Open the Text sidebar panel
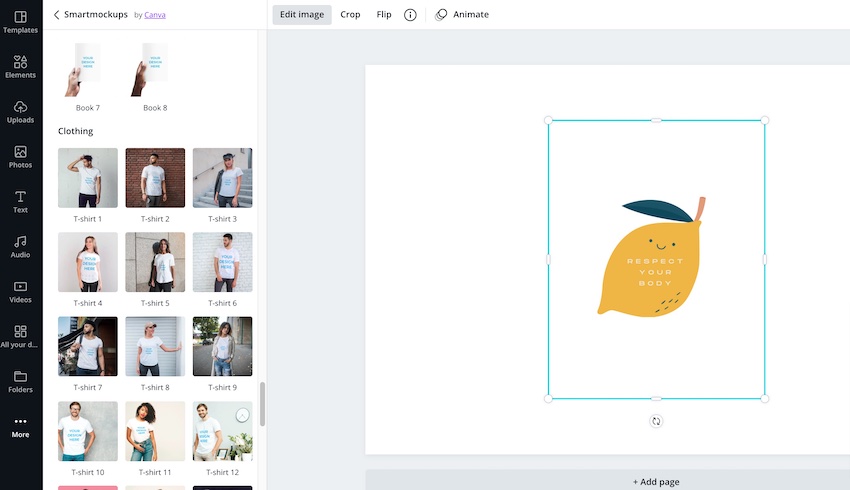The image size is (850, 490). (21, 202)
